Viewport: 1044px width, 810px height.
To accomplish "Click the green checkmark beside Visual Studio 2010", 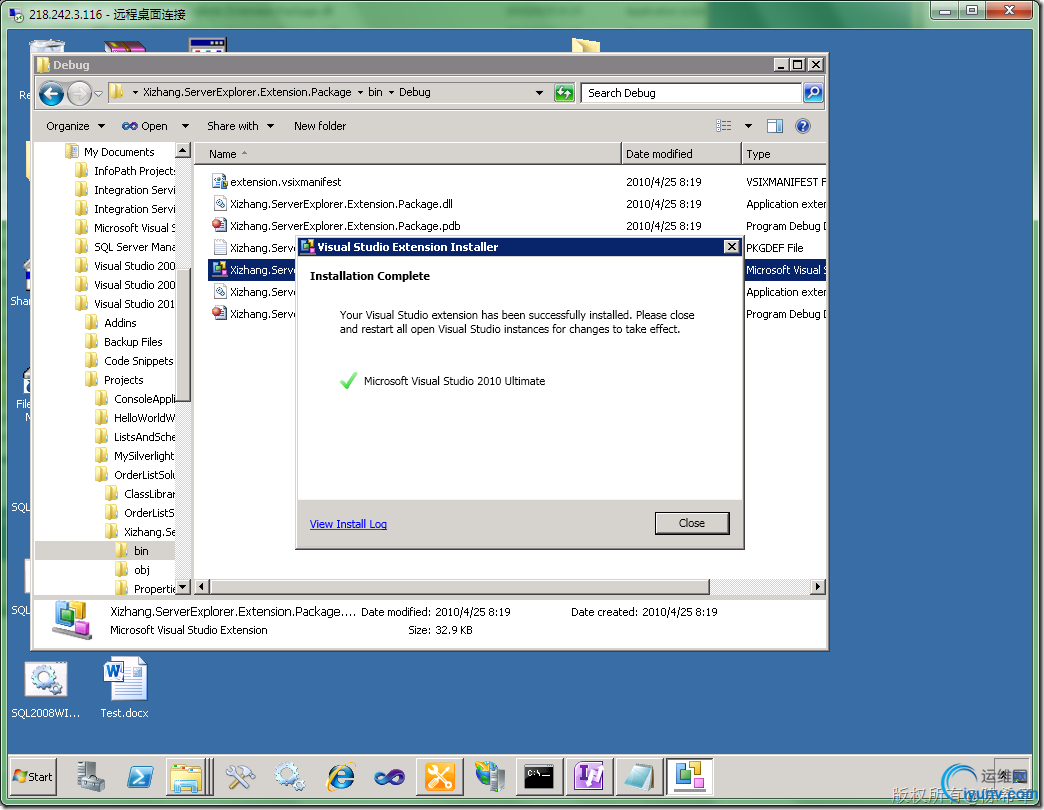I will pyautogui.click(x=348, y=381).
